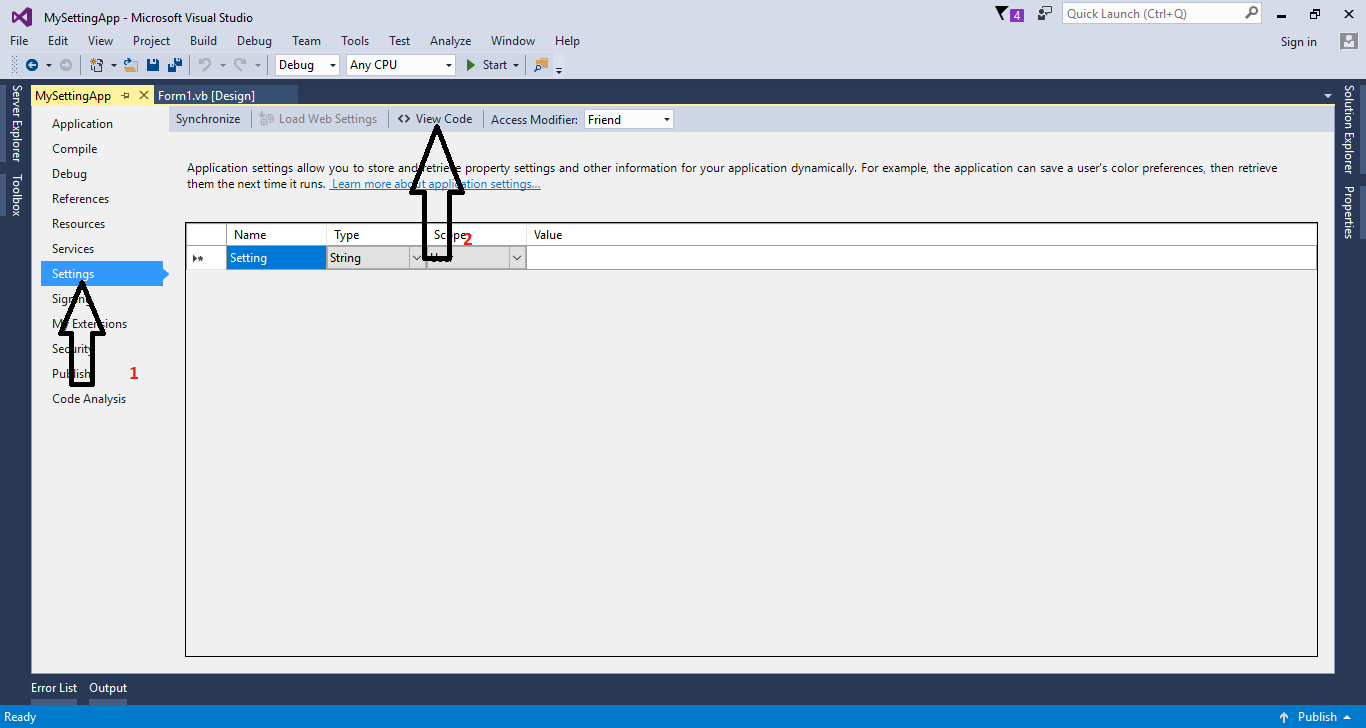Click the Save All icon

tap(175, 65)
